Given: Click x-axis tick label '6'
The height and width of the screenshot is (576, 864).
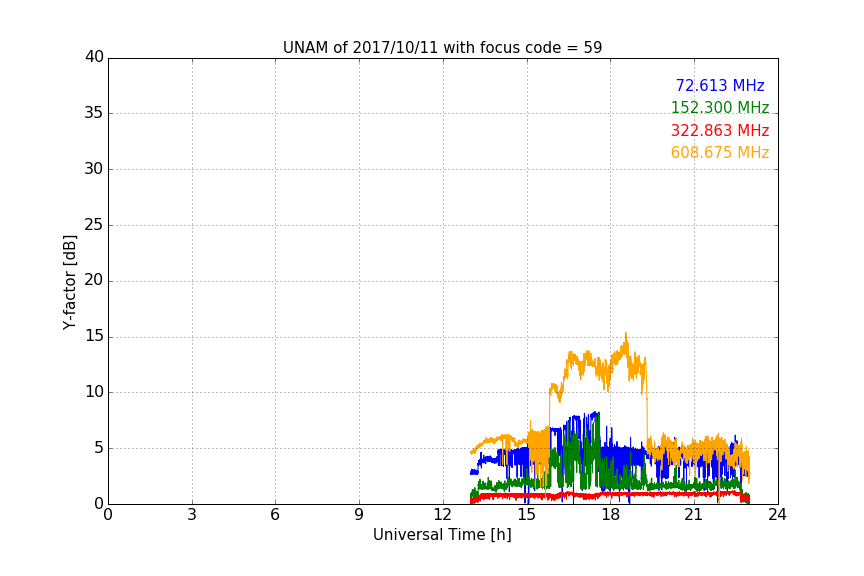Looking at the screenshot, I should pos(275,515).
